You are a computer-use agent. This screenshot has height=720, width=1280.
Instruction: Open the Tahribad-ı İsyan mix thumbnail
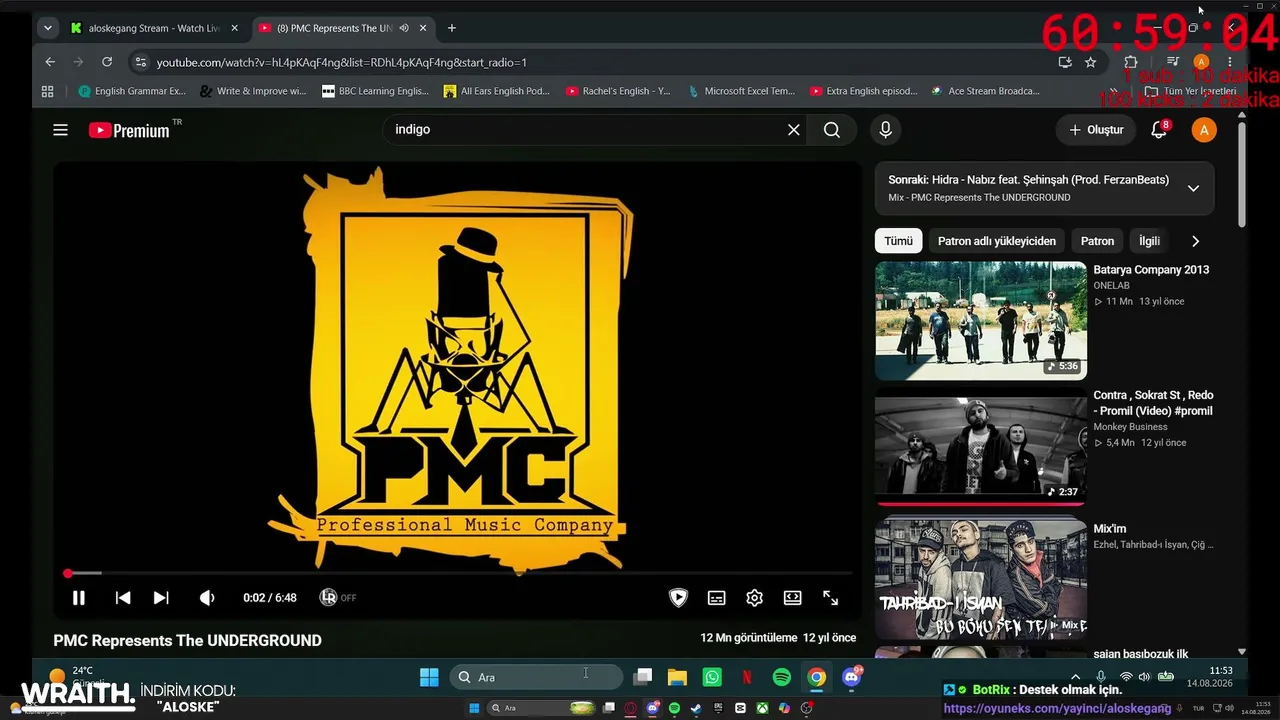(x=981, y=578)
